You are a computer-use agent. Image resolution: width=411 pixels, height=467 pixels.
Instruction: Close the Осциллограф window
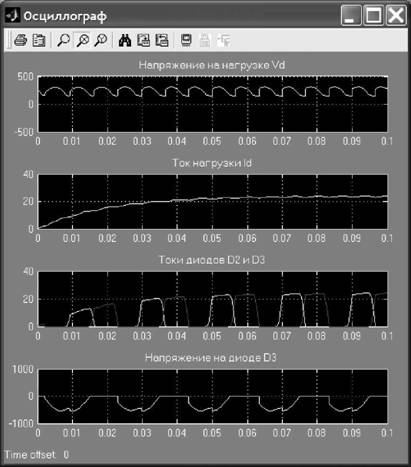(x=396, y=15)
